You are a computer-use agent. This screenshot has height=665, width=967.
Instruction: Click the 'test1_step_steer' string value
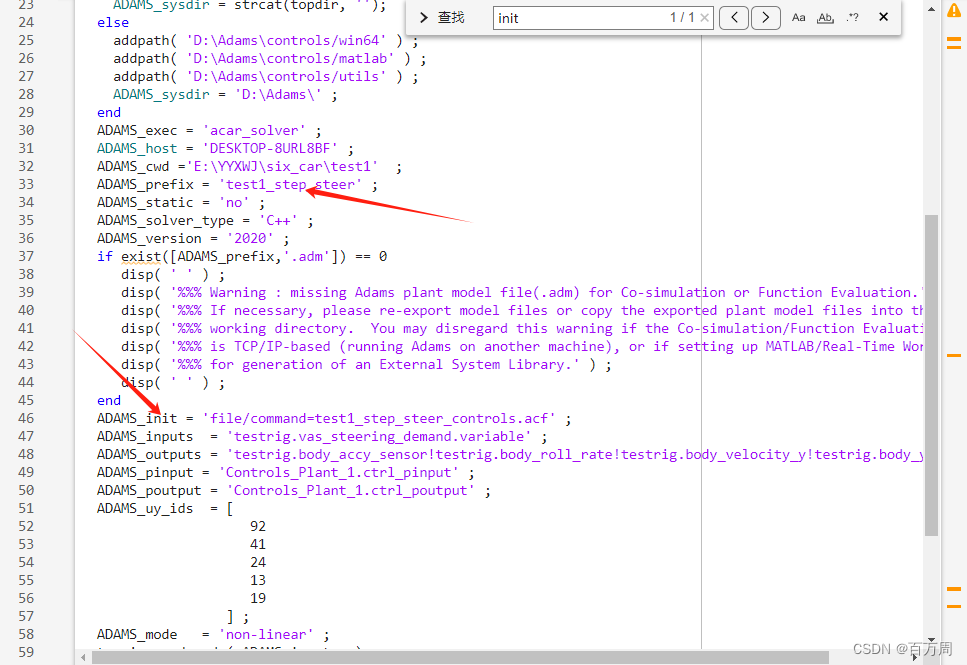click(x=290, y=184)
